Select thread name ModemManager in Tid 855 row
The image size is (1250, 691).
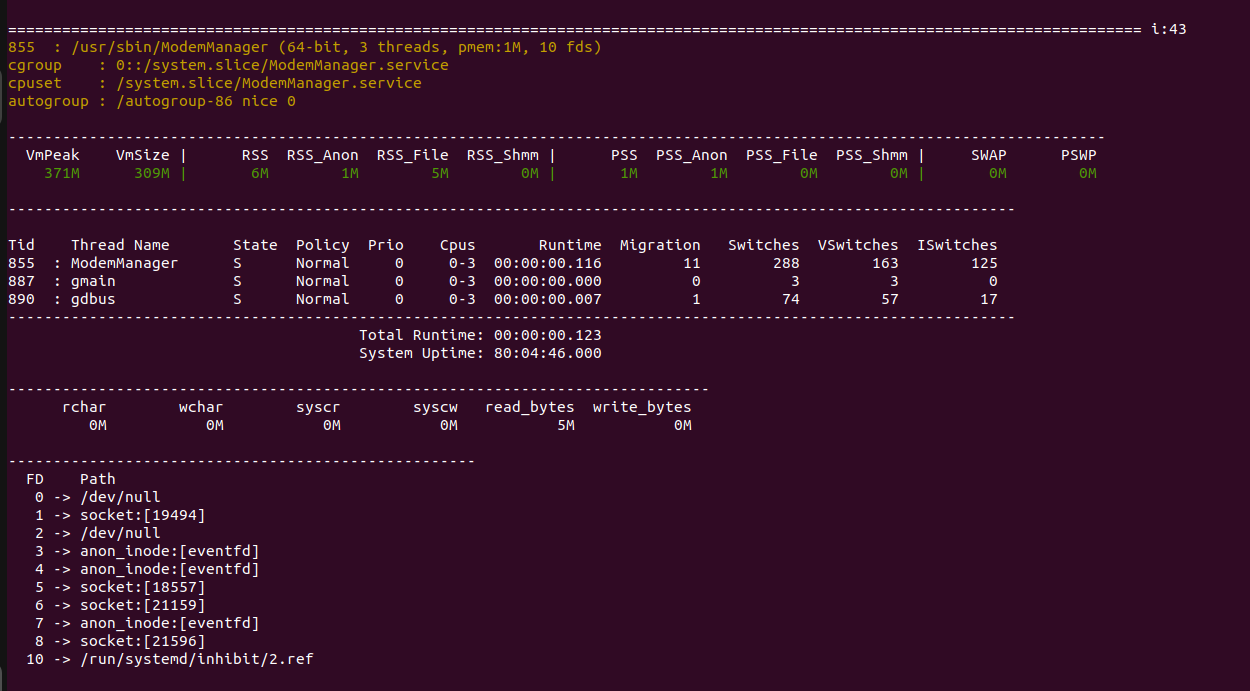[124, 263]
